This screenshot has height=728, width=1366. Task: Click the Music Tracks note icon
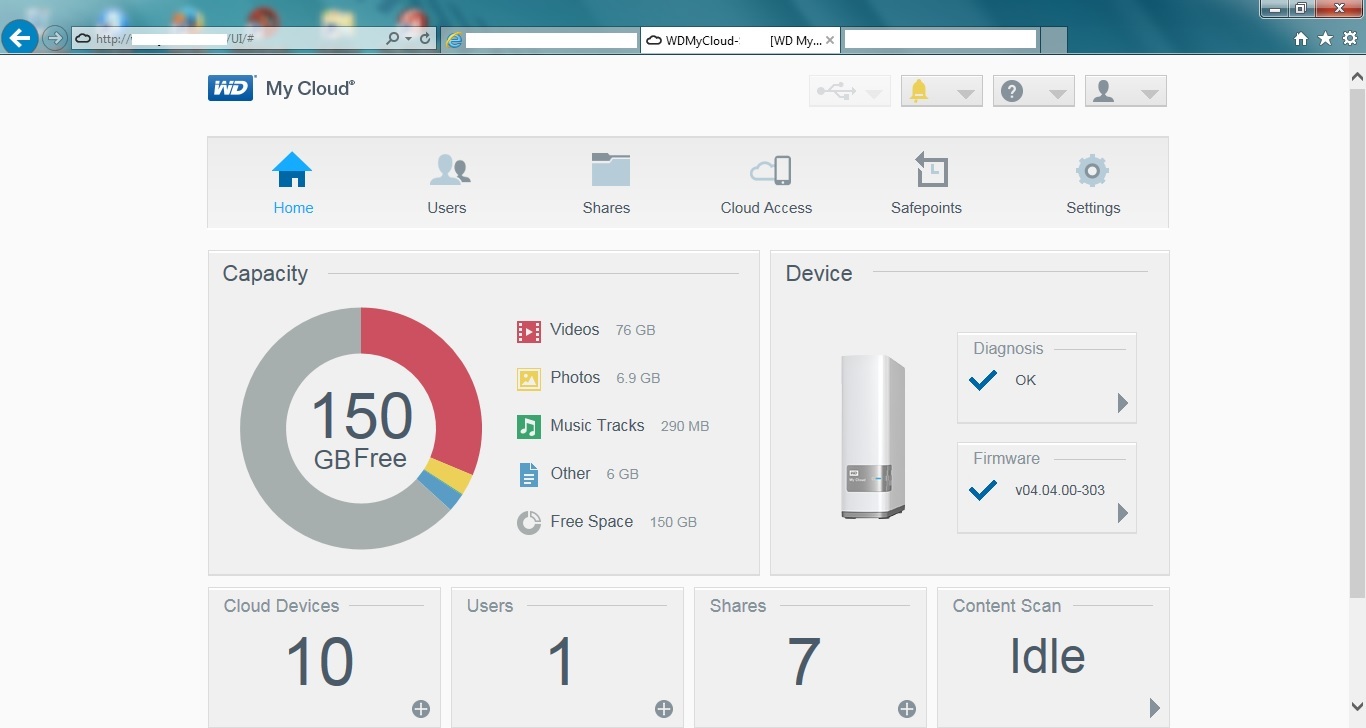(528, 427)
